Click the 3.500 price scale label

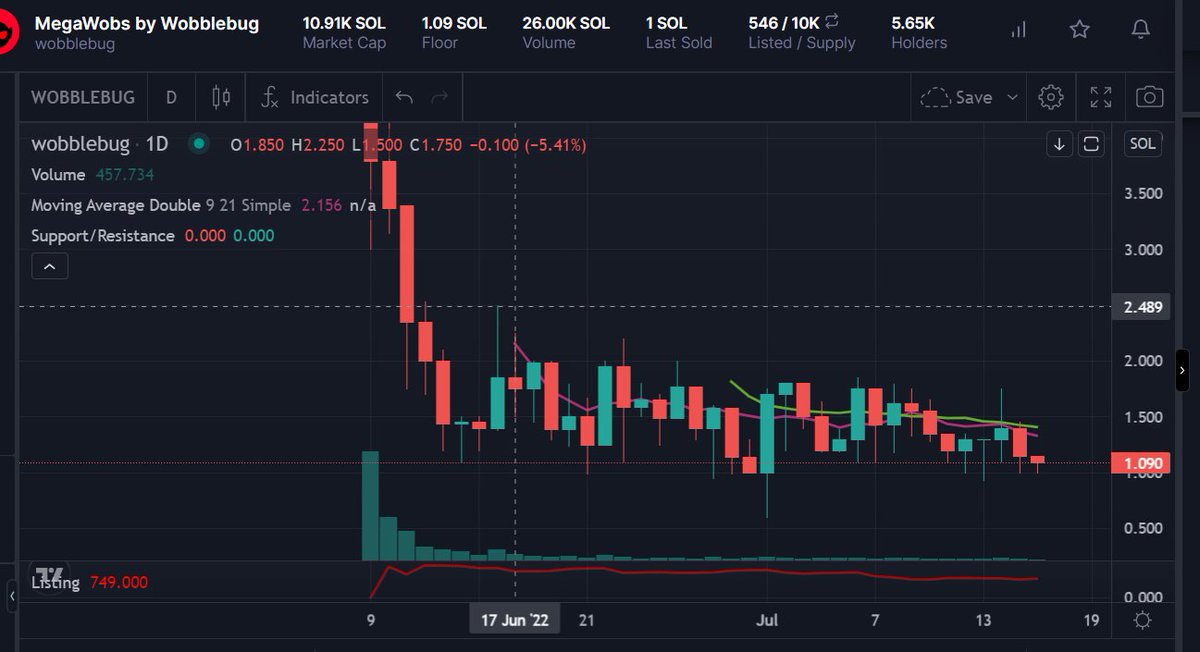point(1143,194)
